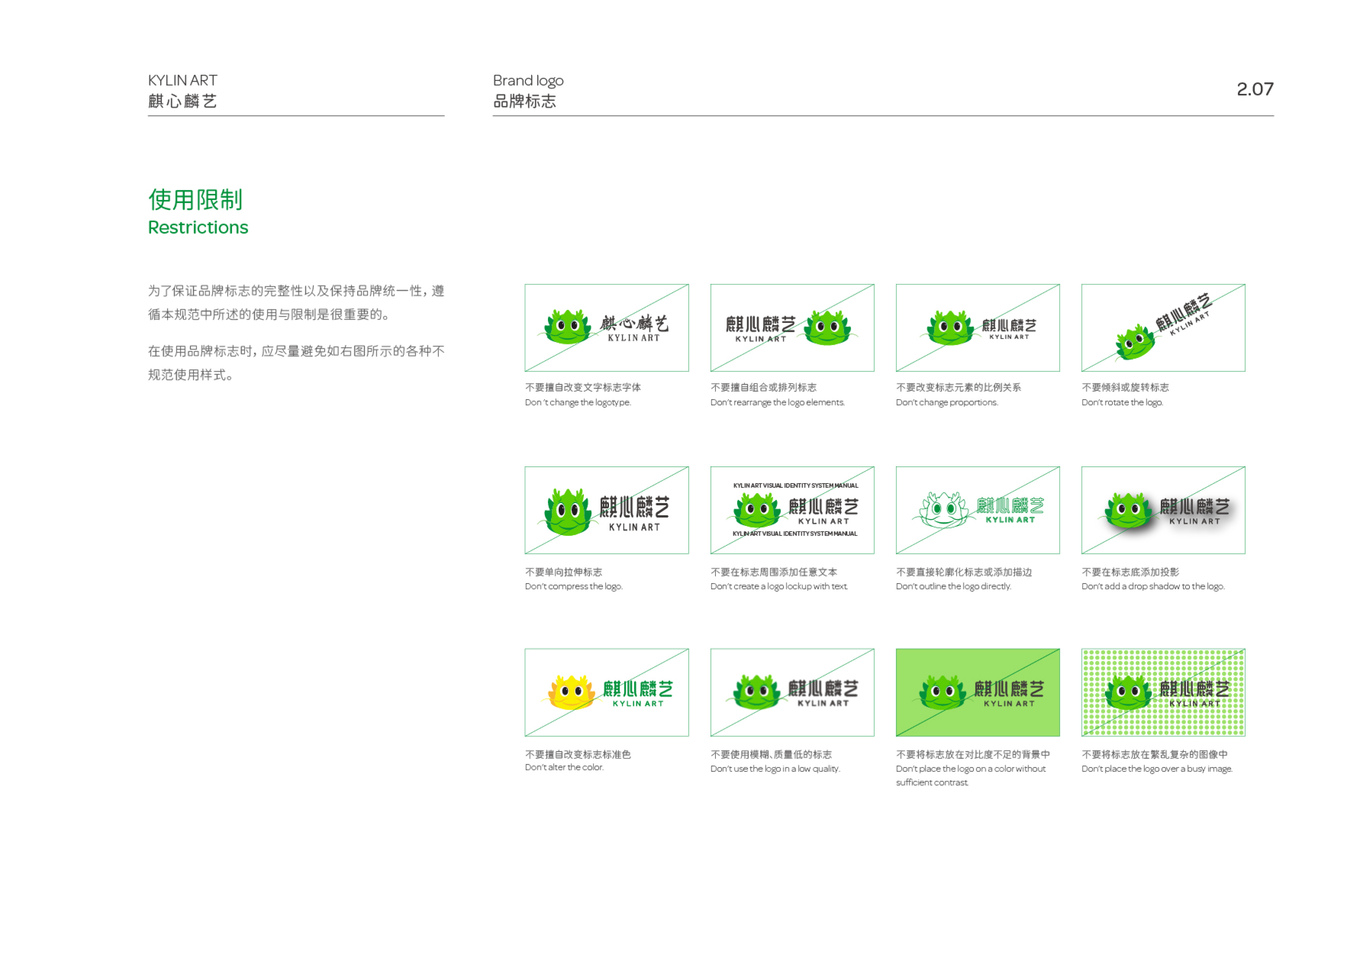Click the 'Don't change proportions' logo thumbnail
This screenshot has width=1366, height=974.
[977, 328]
